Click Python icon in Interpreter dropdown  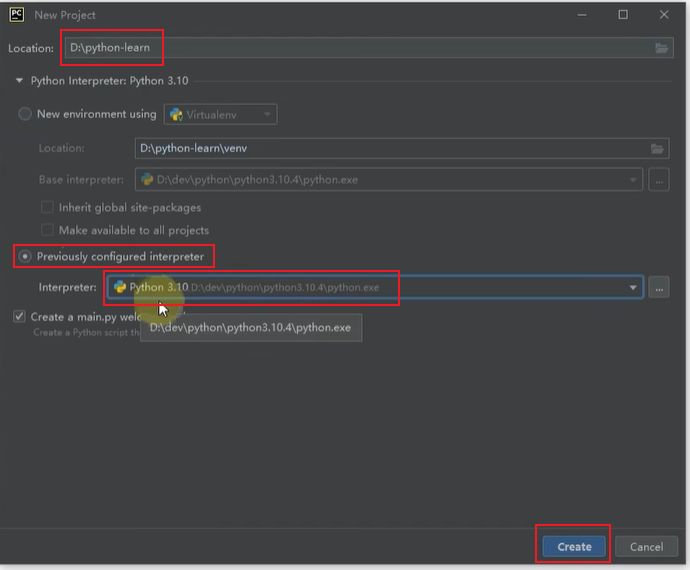[120, 287]
